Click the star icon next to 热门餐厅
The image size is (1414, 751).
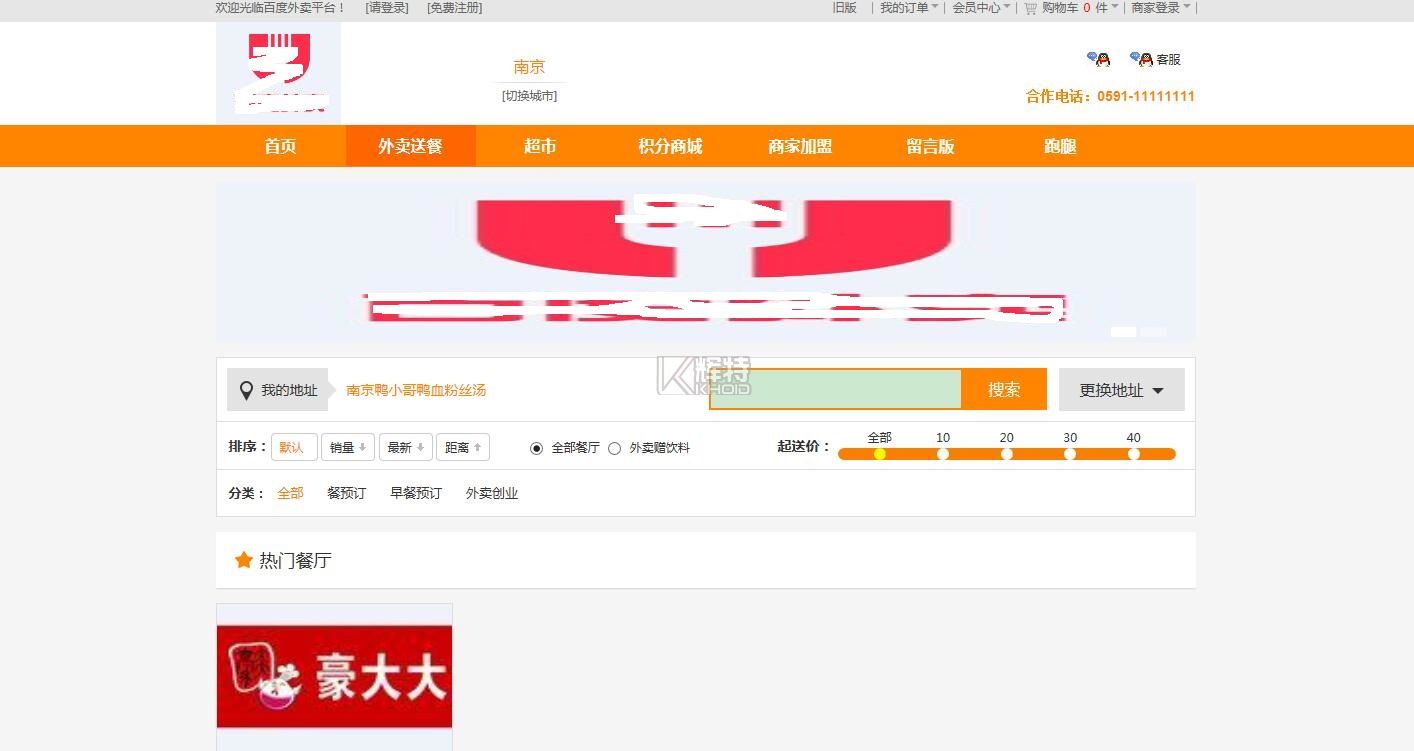click(243, 560)
